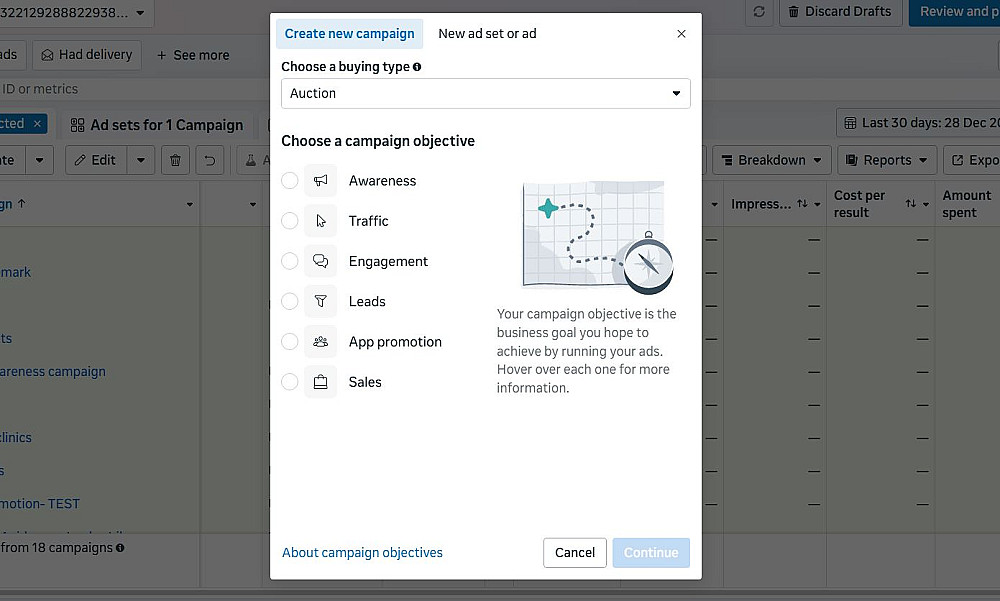Choose the Sales radio button

click(x=290, y=382)
